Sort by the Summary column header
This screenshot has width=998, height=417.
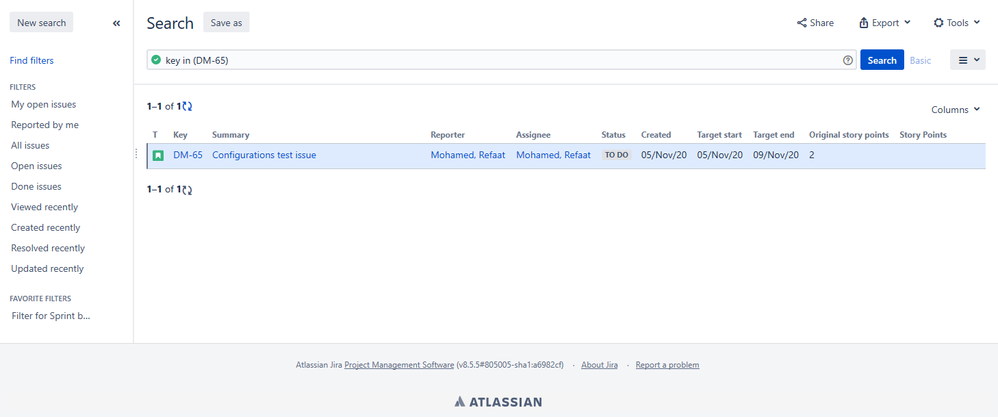point(230,135)
